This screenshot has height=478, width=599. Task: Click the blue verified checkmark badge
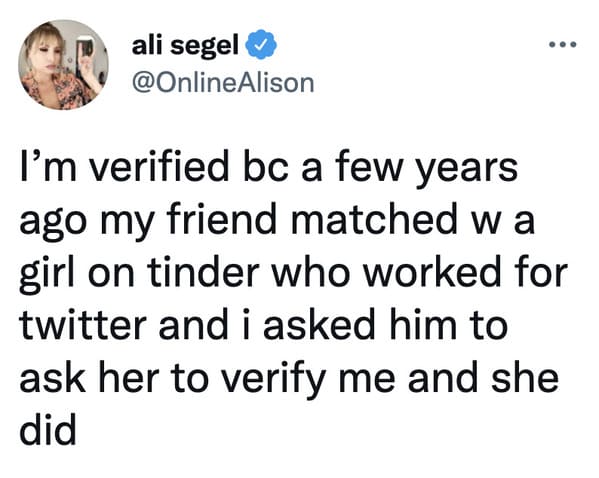click(261, 44)
